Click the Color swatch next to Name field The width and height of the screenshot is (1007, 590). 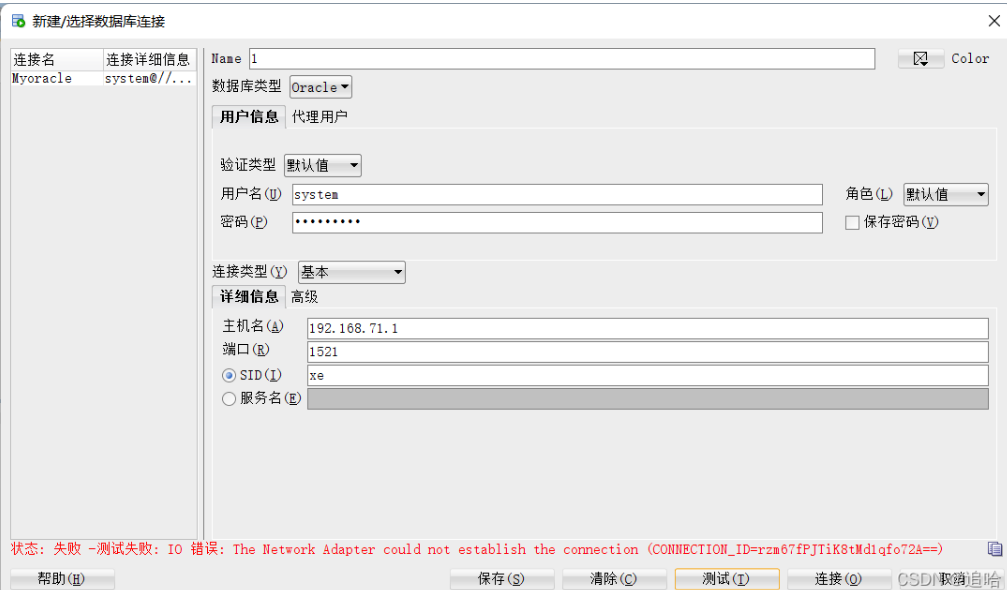tap(920, 58)
